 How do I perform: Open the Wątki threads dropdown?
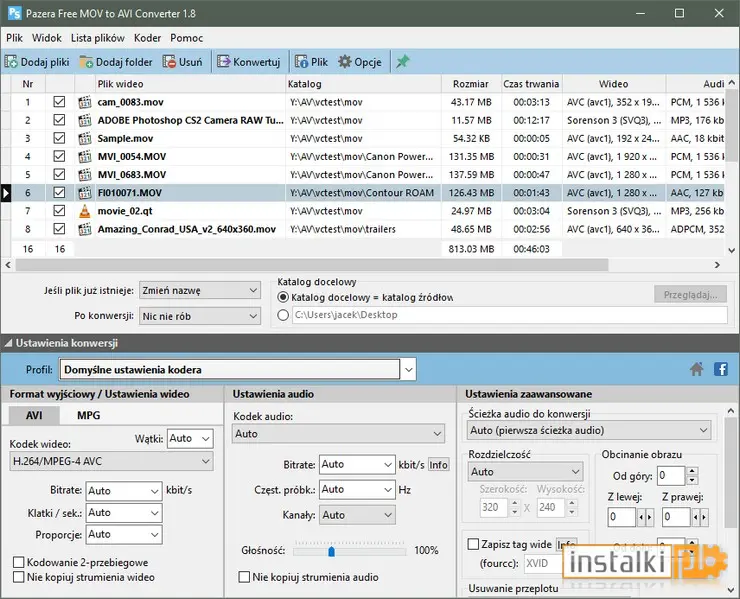[x=190, y=439]
